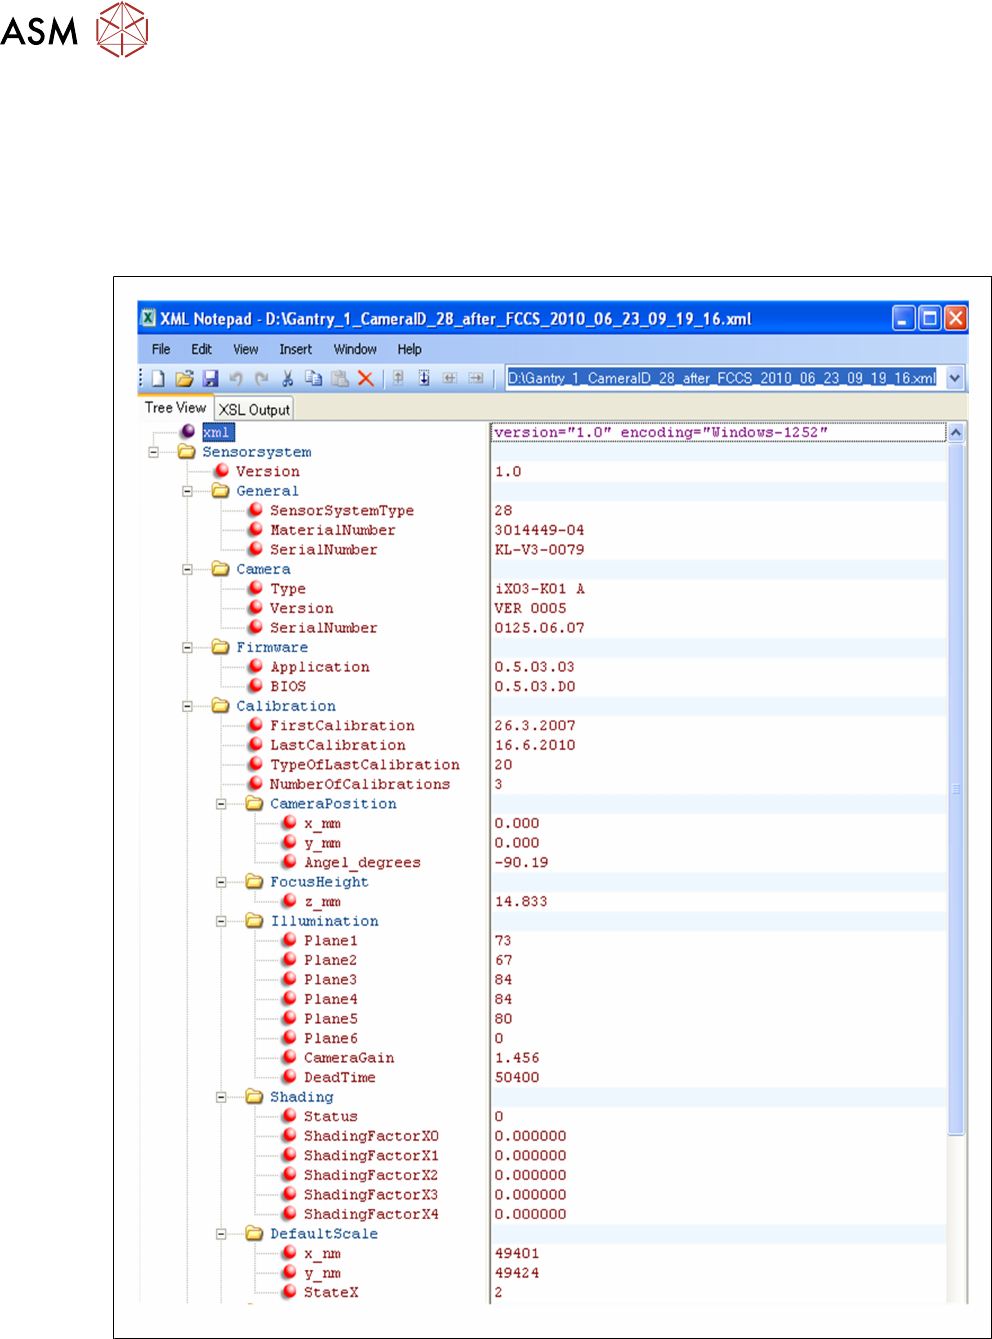Image resolution: width=992 pixels, height=1339 pixels.
Task: Click the Nudge node down icon
Action: (x=424, y=378)
